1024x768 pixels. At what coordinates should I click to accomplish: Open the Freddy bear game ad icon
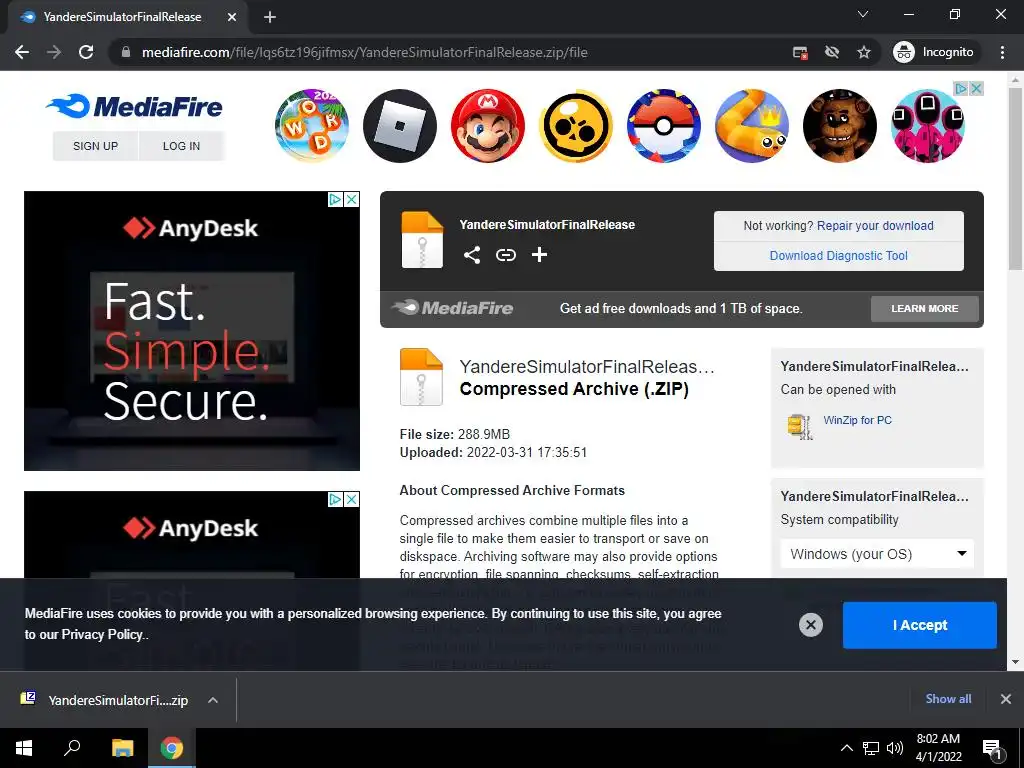tap(840, 125)
